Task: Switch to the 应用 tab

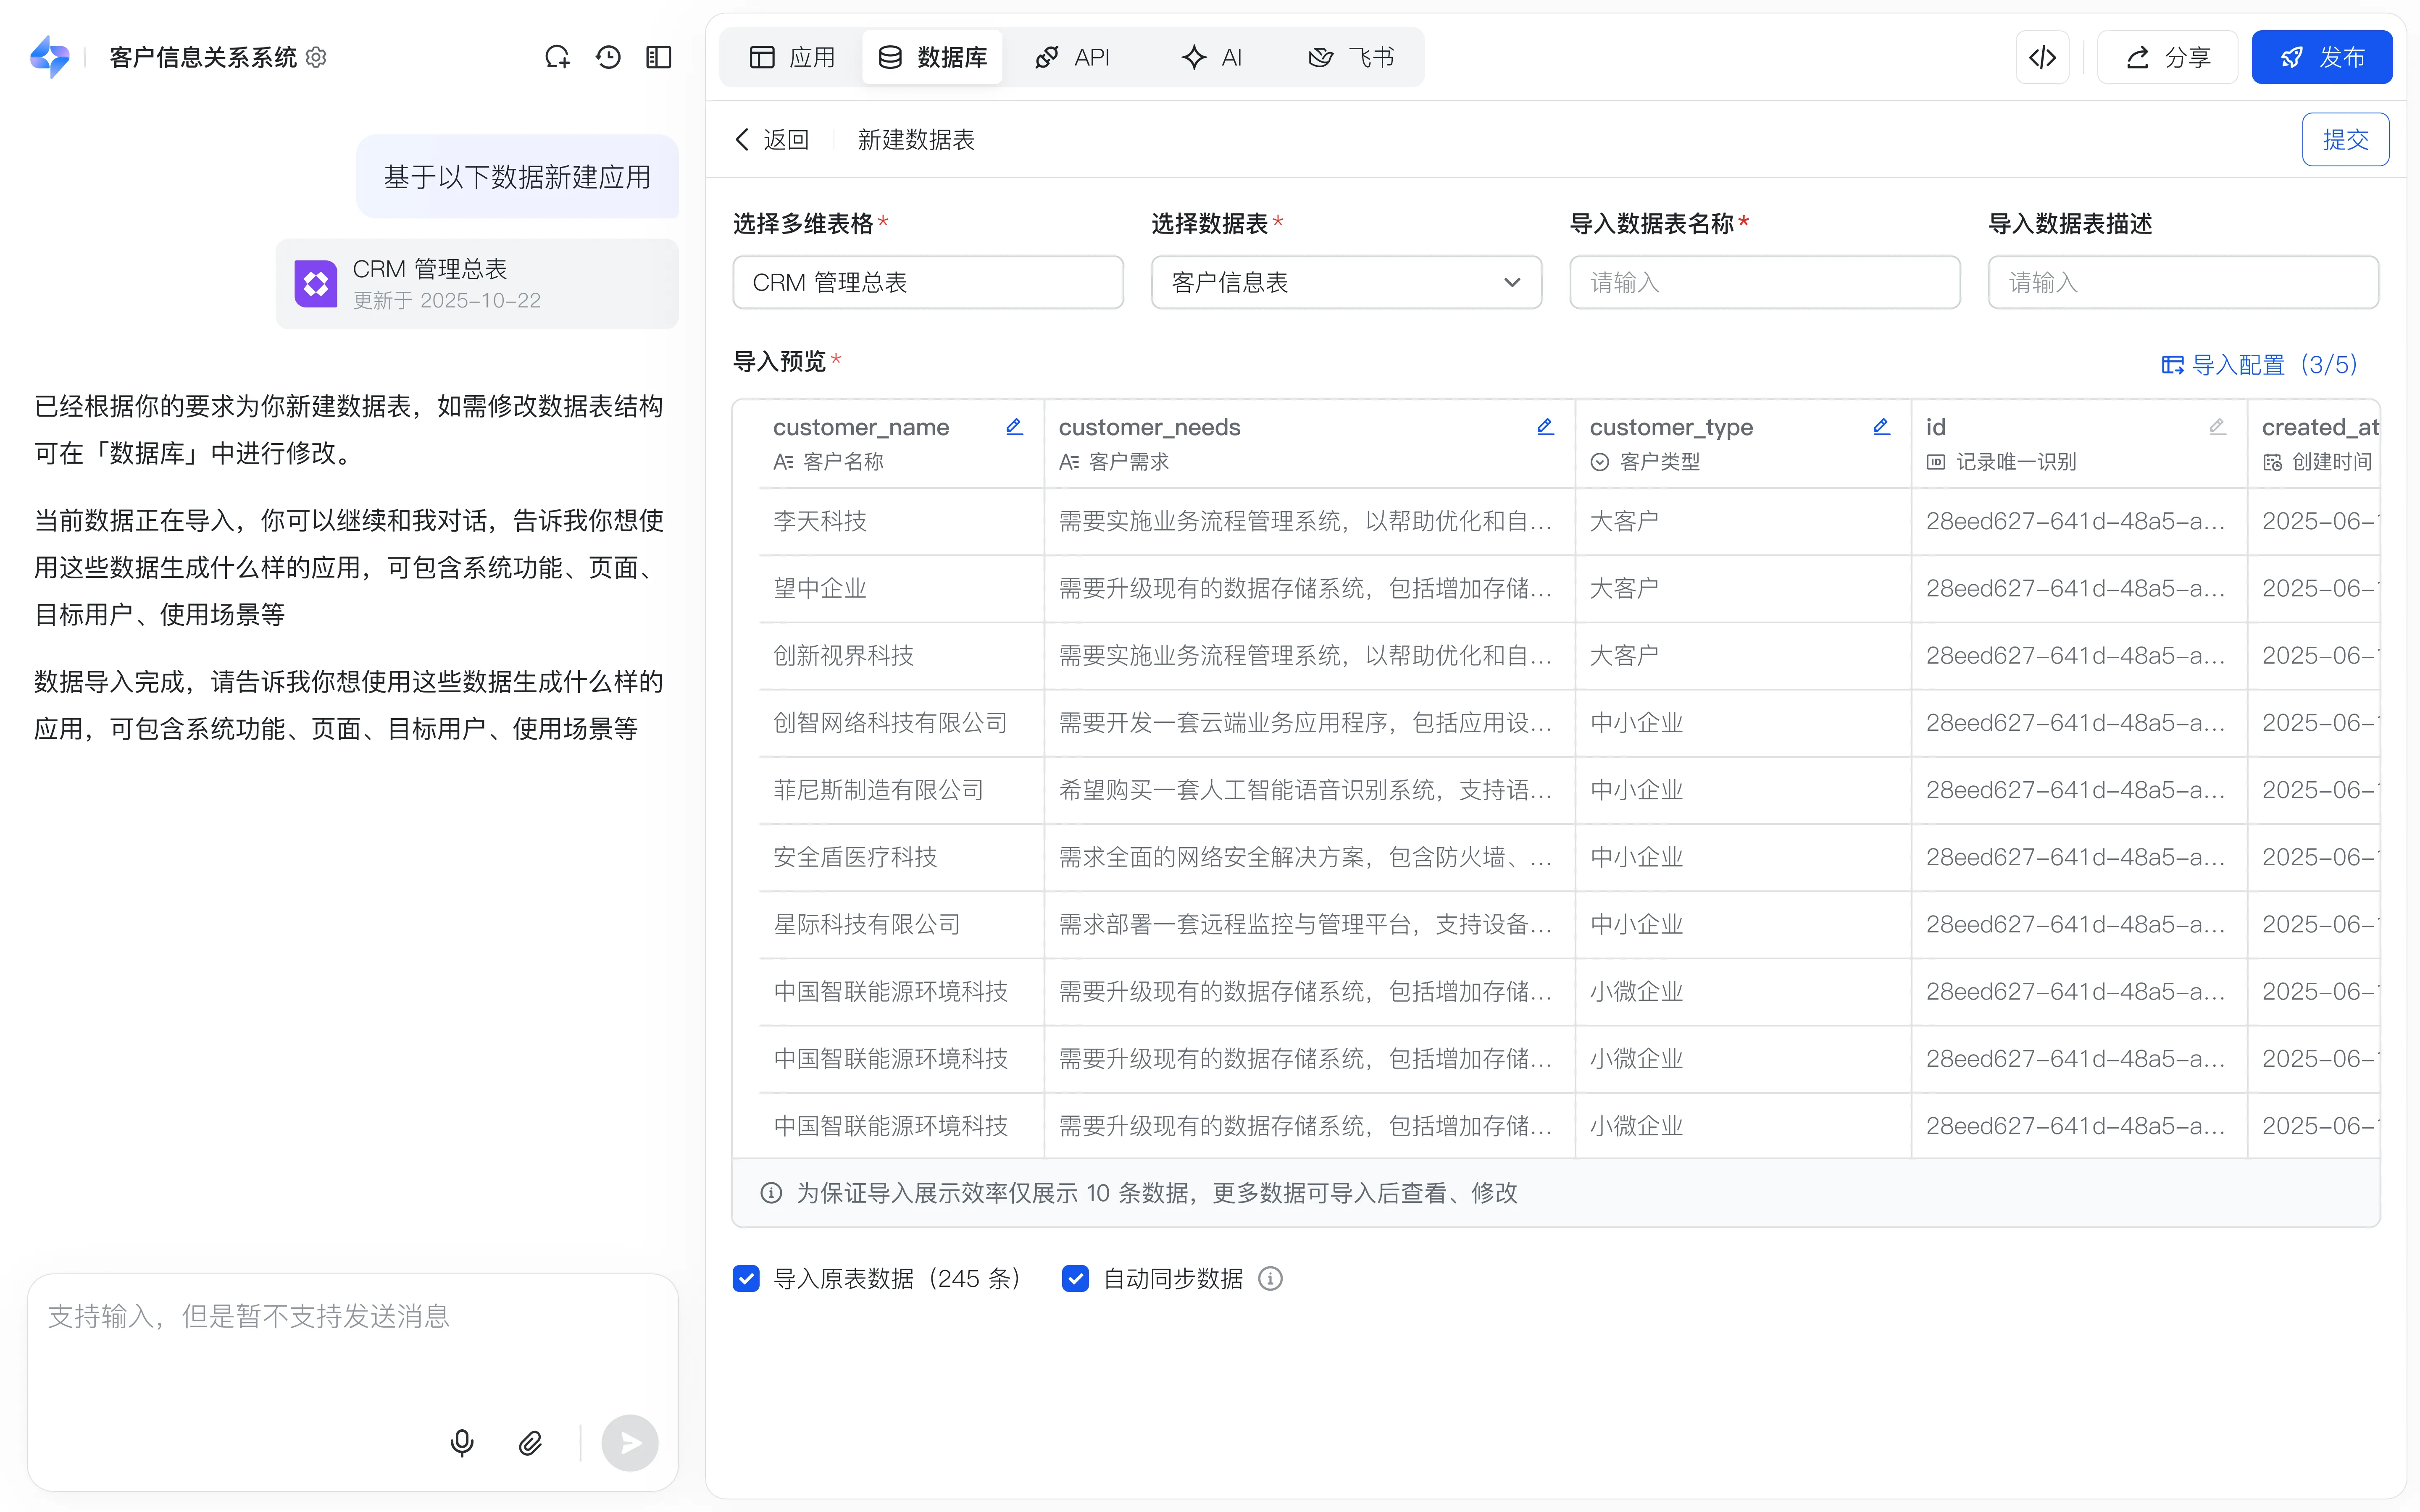Action: point(792,57)
